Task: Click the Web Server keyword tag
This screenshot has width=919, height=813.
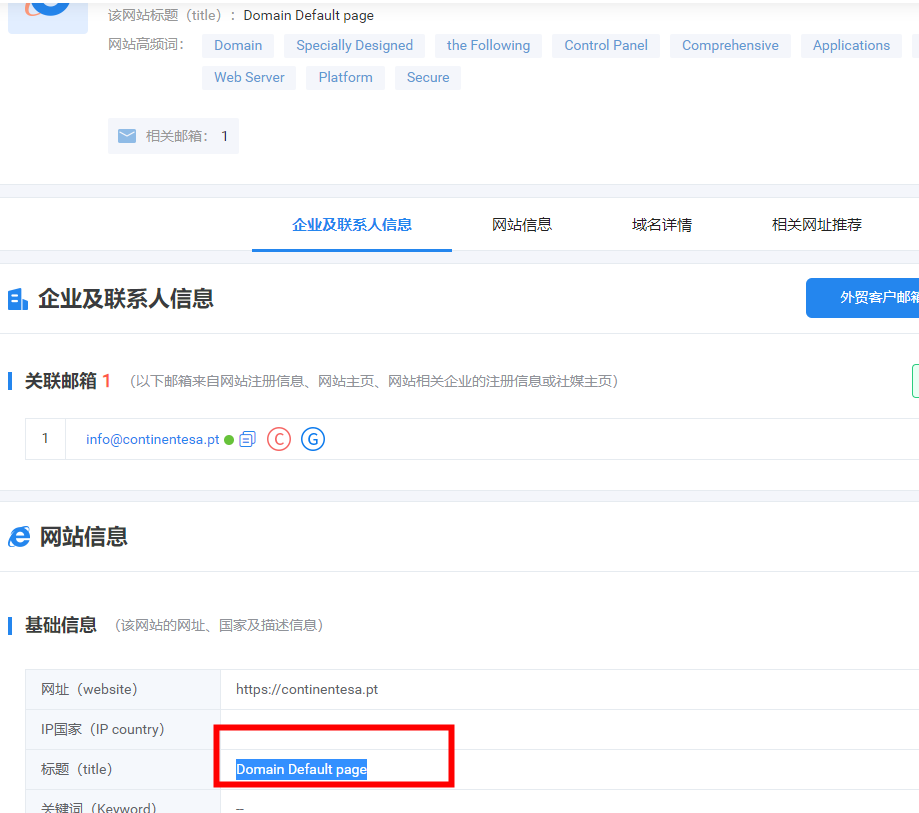Action: 248,77
